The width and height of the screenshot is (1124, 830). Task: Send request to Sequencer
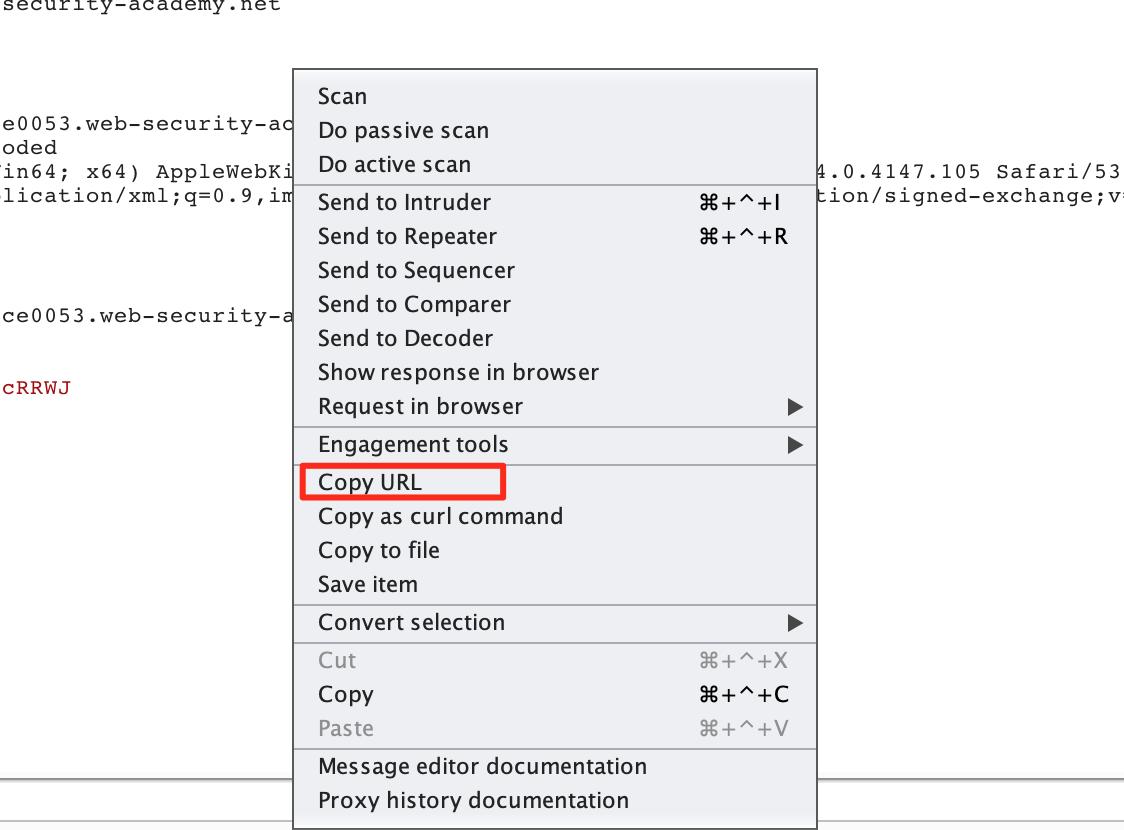[416, 271]
